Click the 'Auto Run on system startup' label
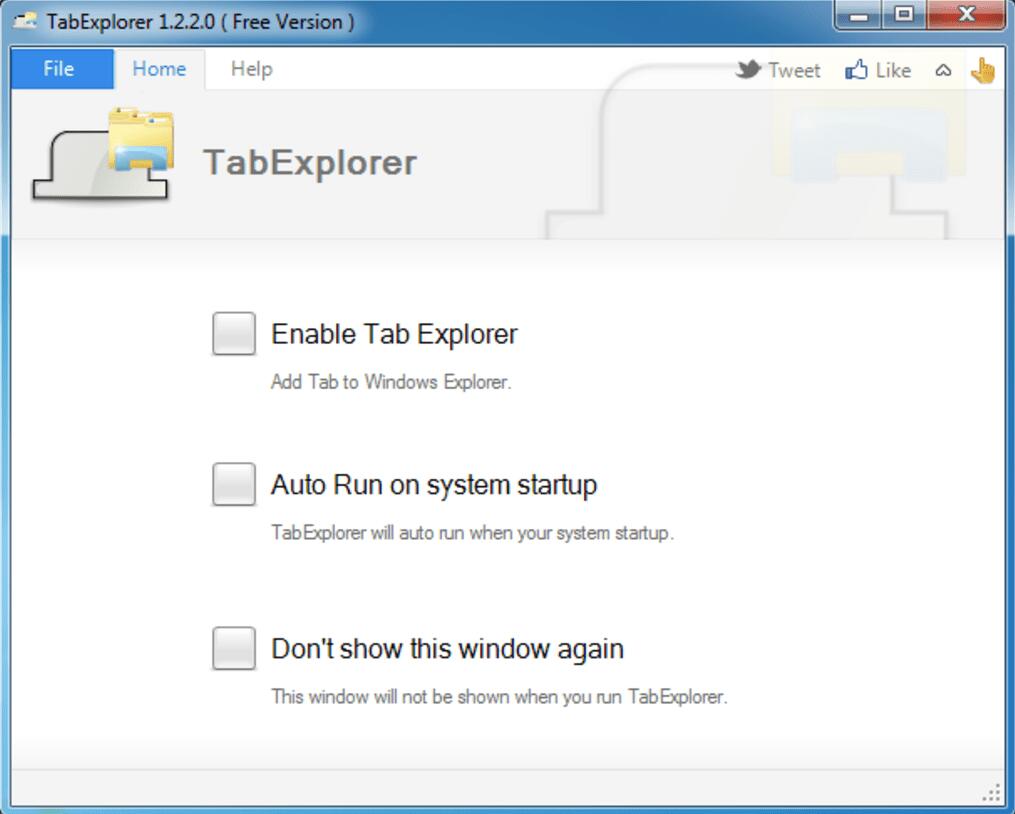 click(x=434, y=485)
